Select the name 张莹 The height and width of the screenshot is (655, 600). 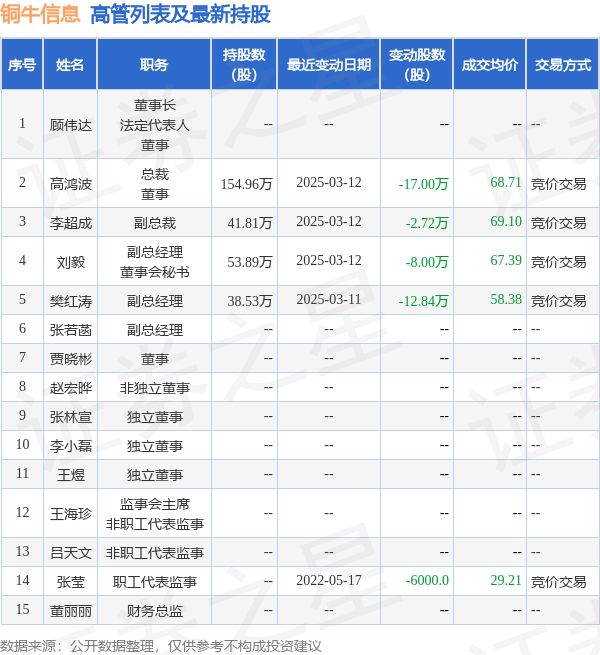click(71, 582)
